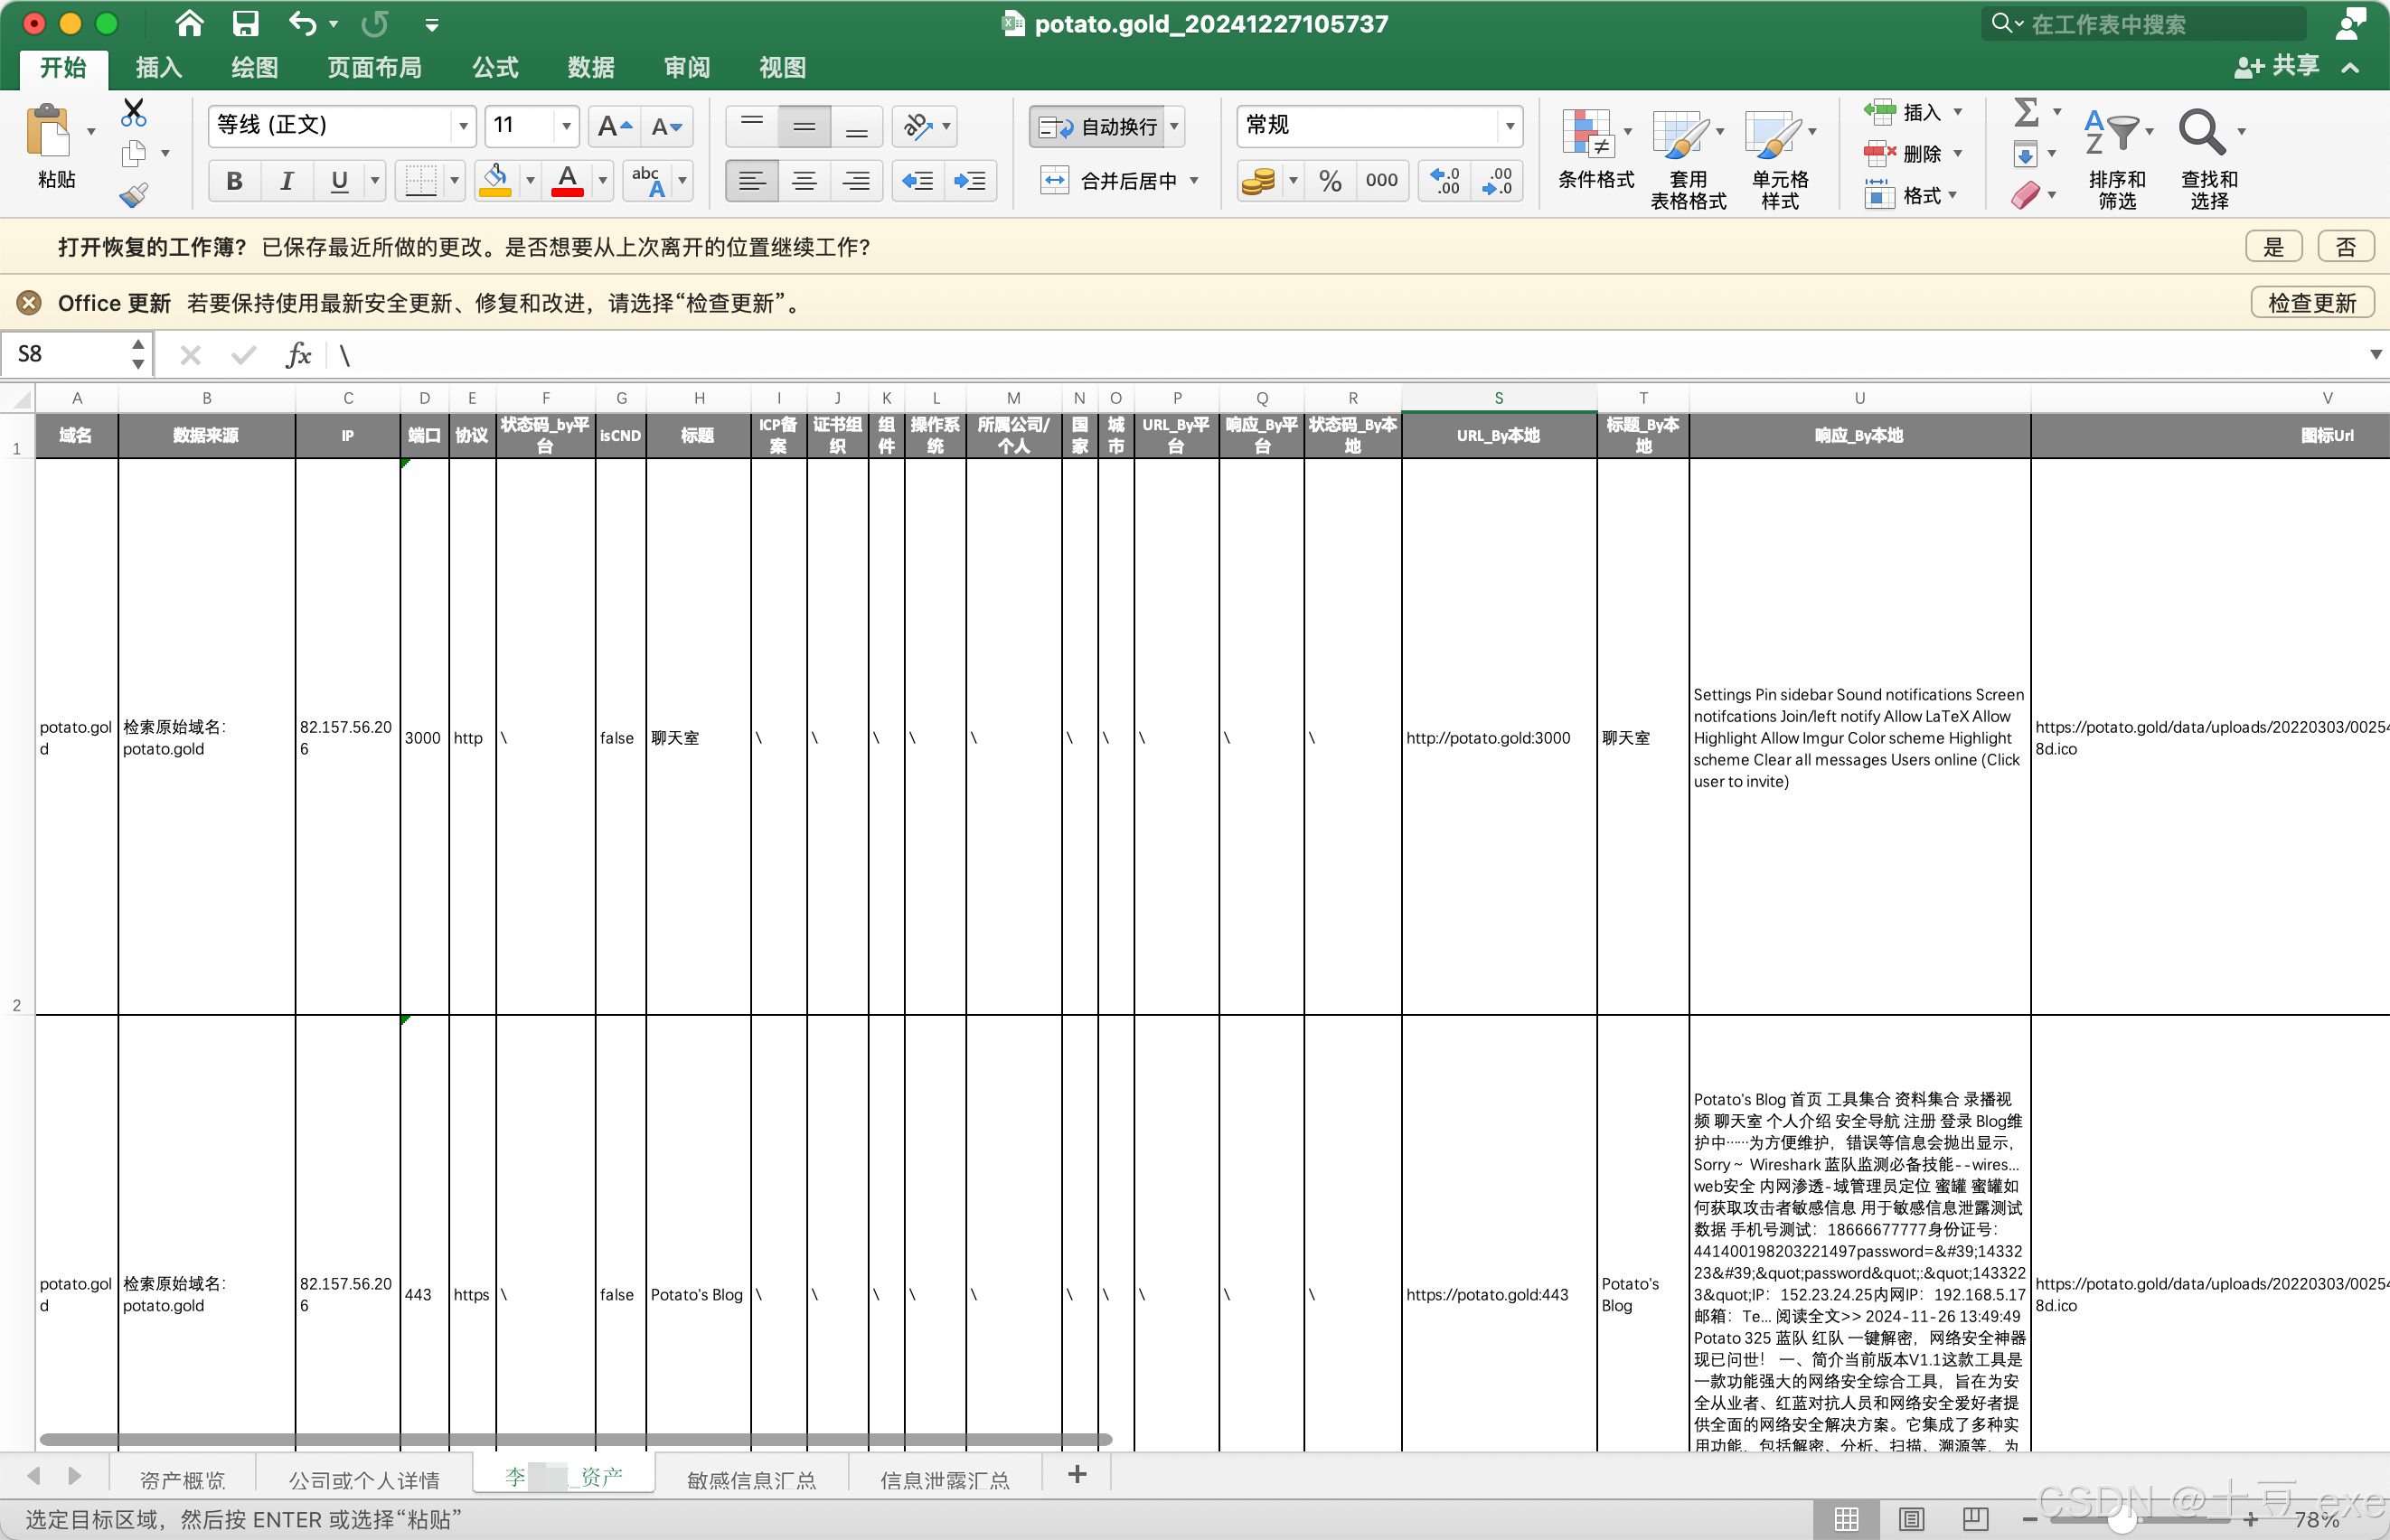Open the 数据 ribbon tab
2390x1540 pixels.
[x=590, y=67]
